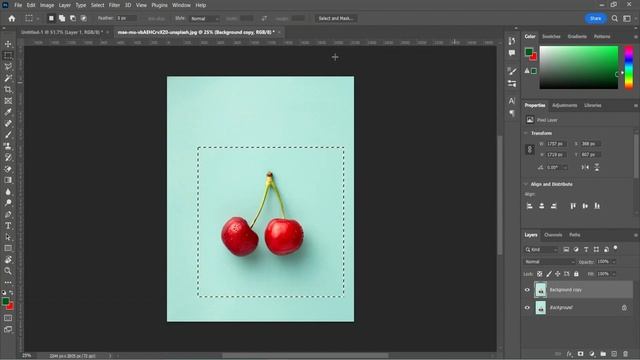Hide the Background copy layer

coord(527,290)
